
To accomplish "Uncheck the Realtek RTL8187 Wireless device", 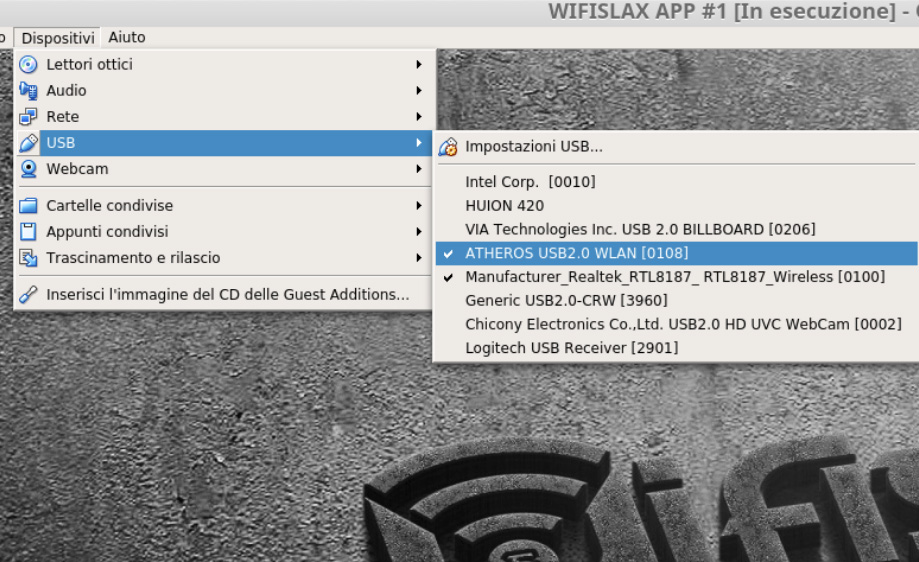I will (676, 277).
